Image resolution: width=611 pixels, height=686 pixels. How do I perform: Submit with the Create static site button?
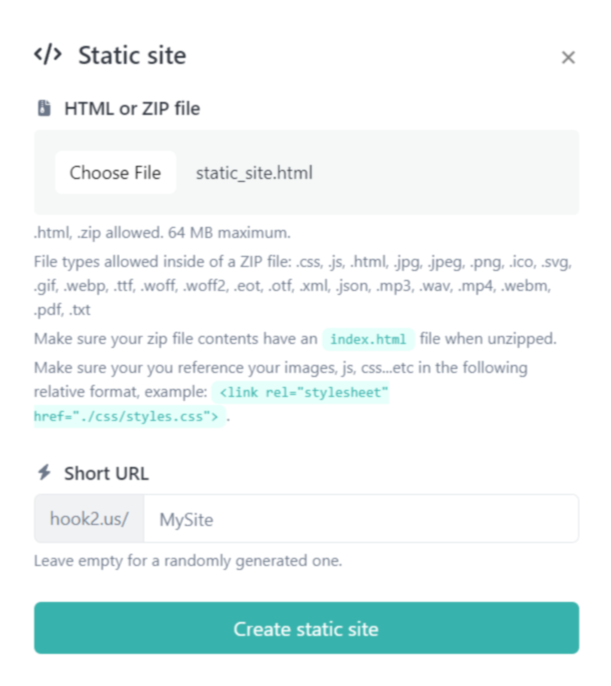[306, 629]
